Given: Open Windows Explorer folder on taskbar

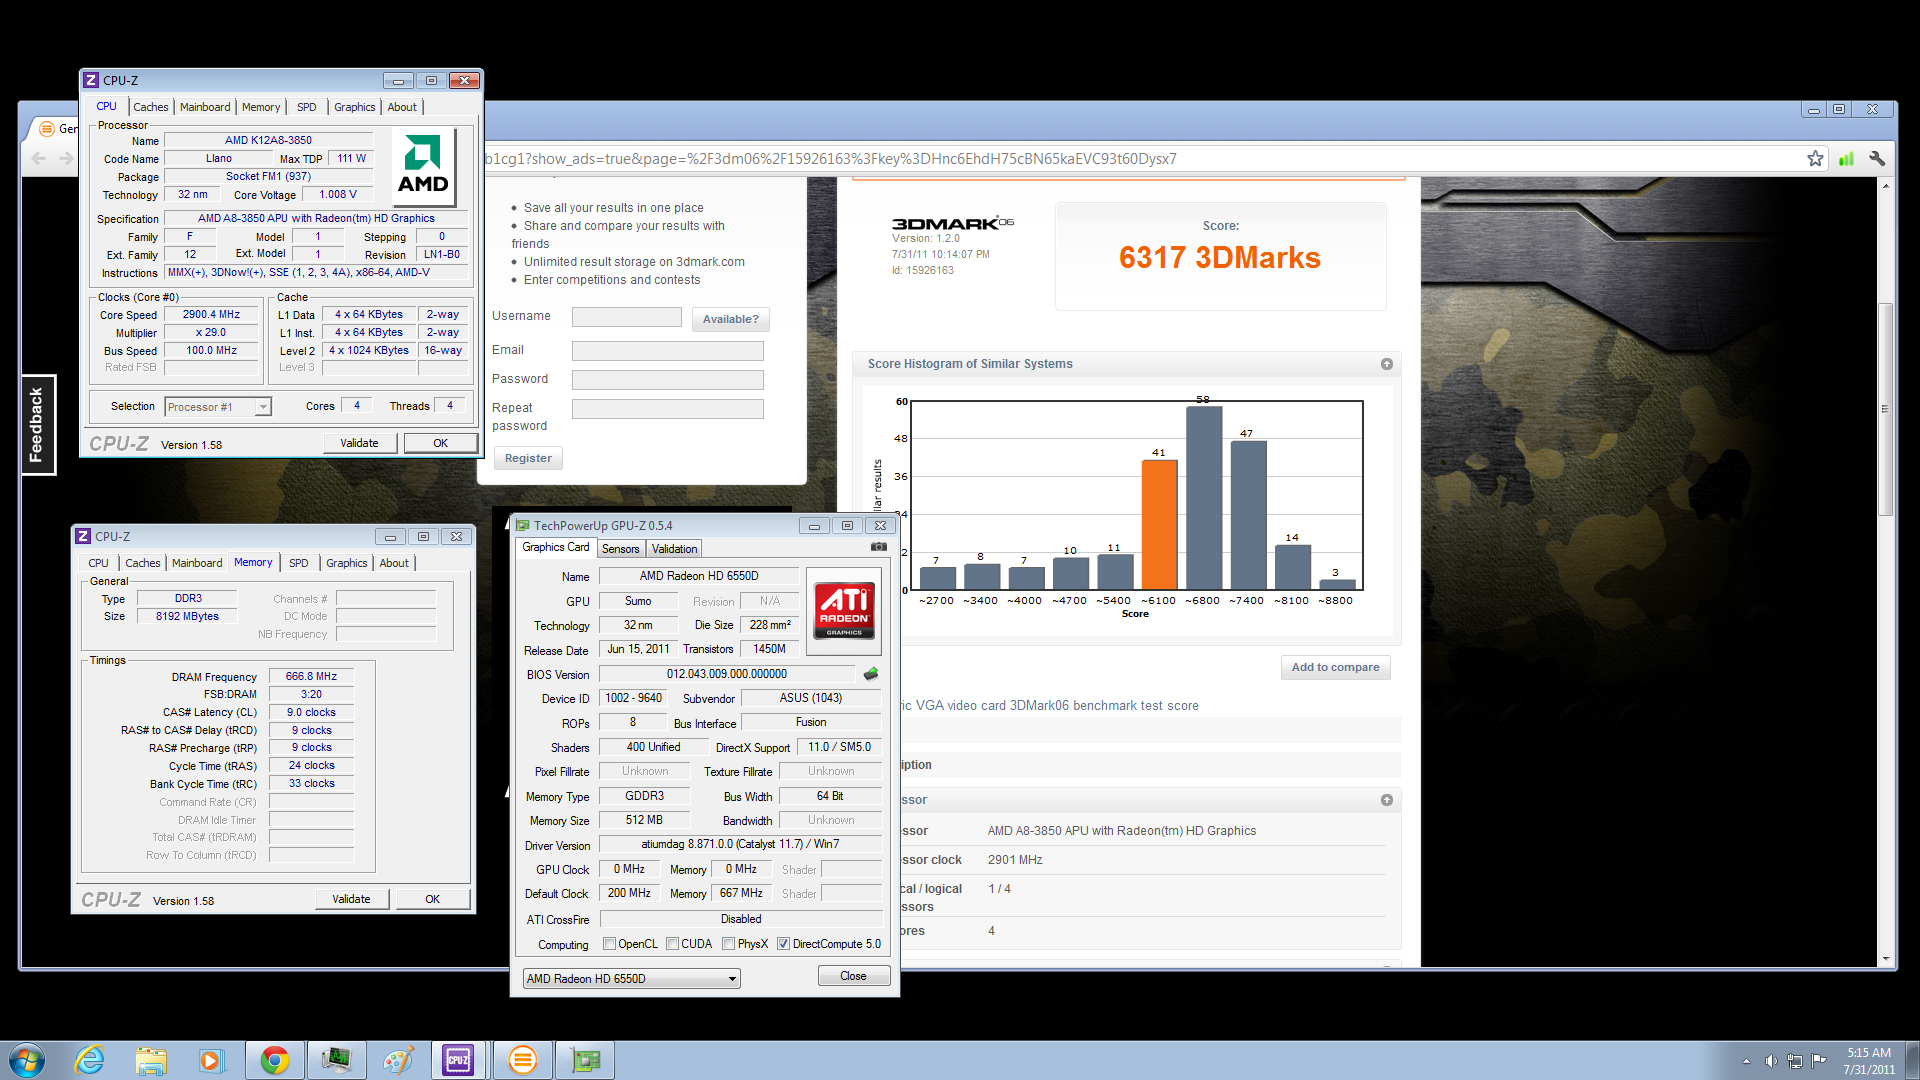Looking at the screenshot, I should 151,1060.
